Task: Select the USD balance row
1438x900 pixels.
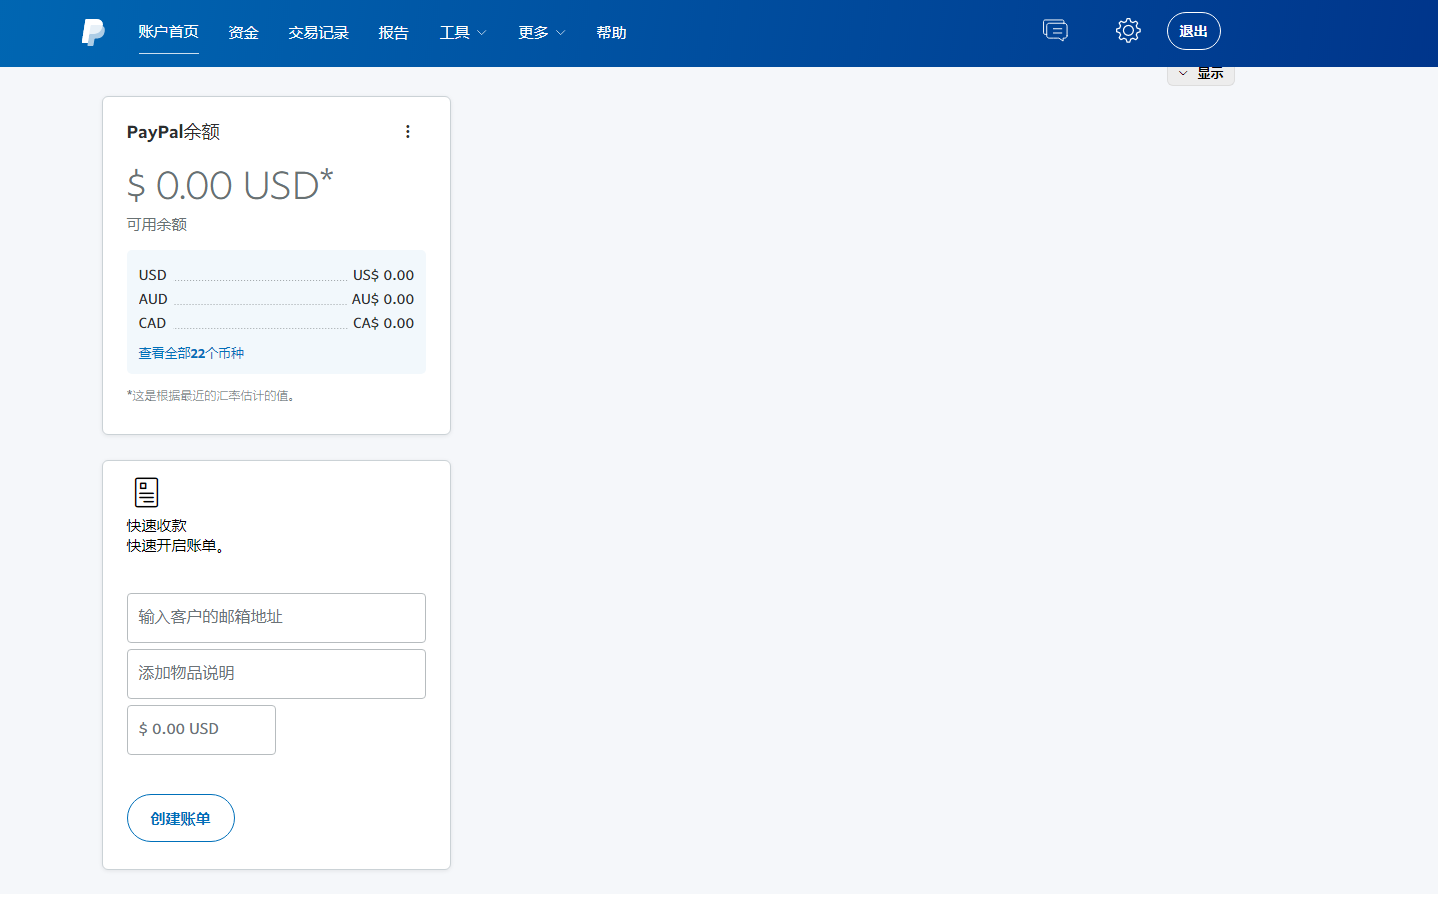Action: click(x=276, y=275)
